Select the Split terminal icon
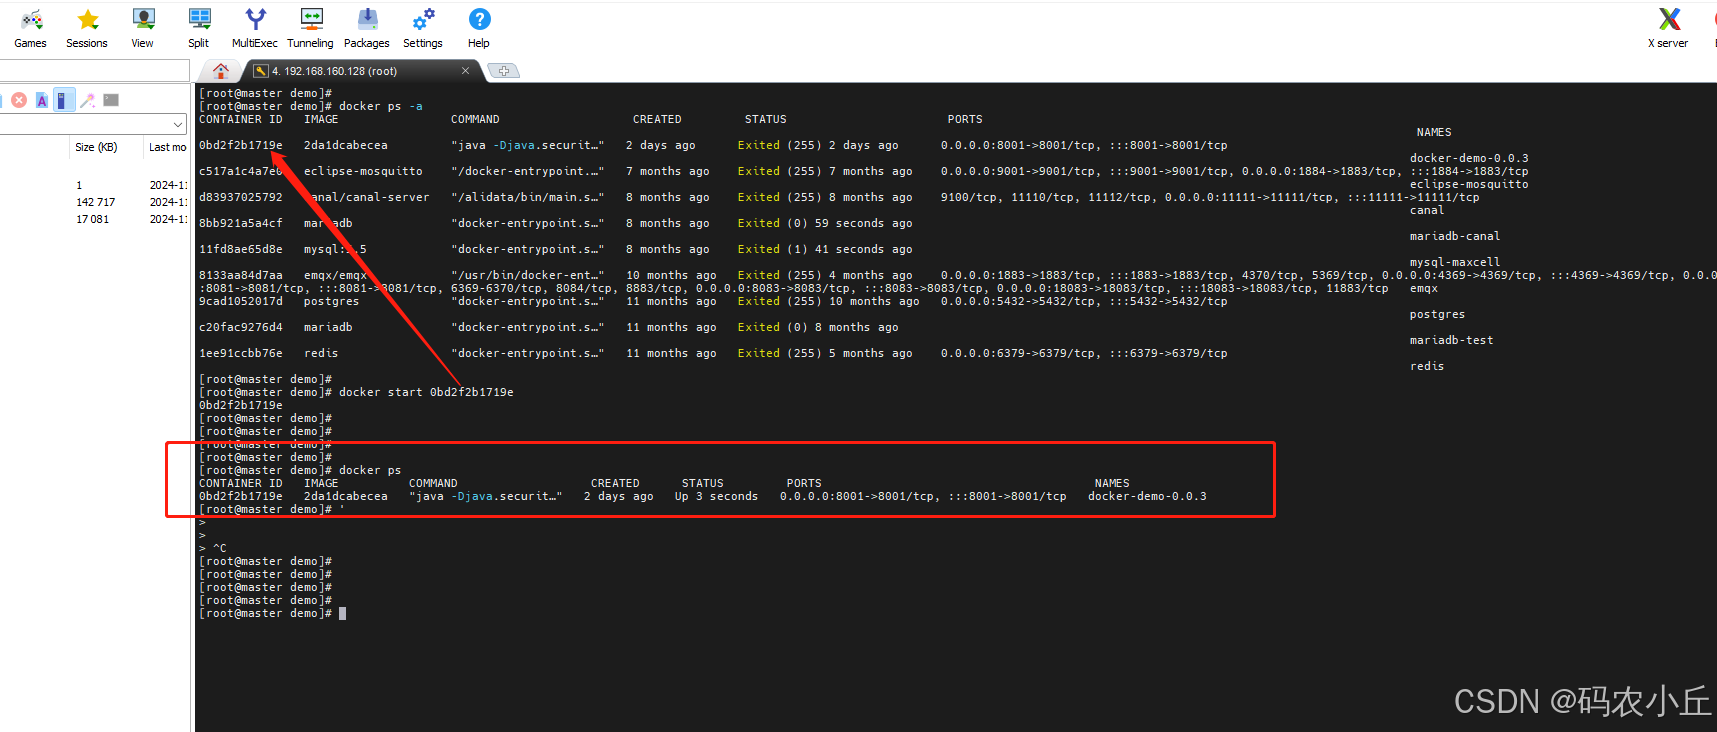This screenshot has width=1717, height=732. [x=199, y=20]
